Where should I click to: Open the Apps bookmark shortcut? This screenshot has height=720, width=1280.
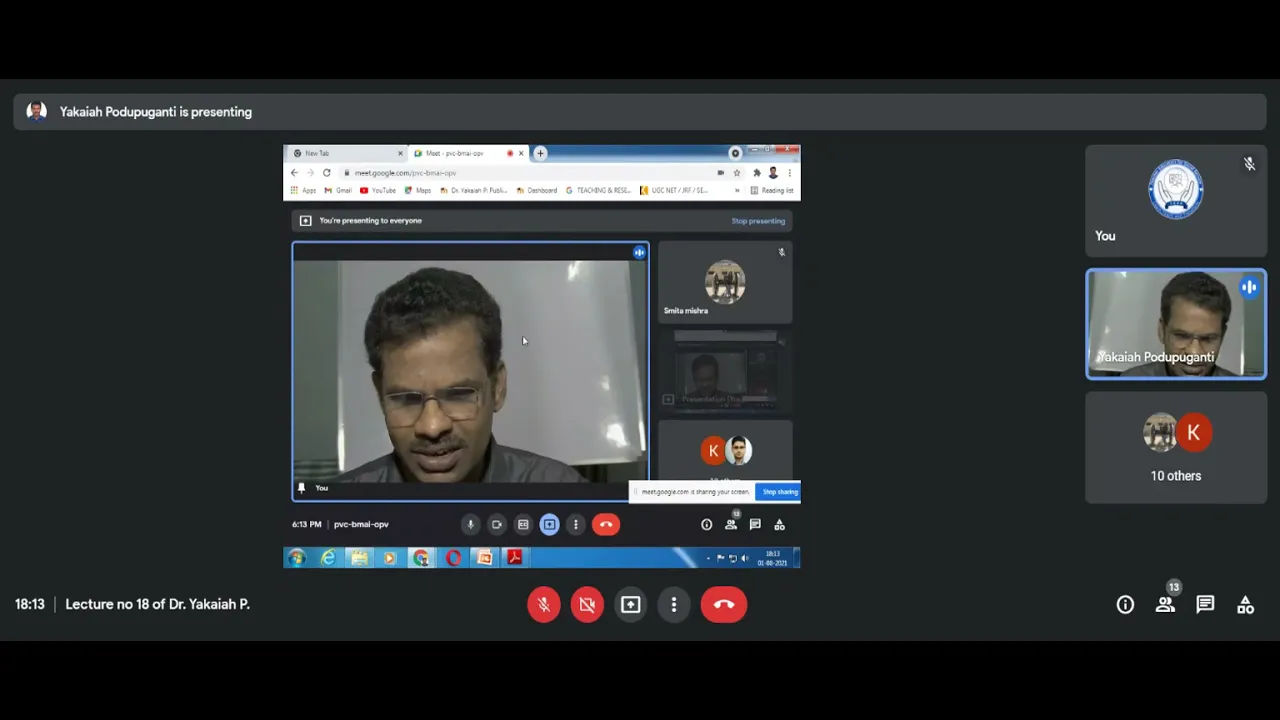pyautogui.click(x=303, y=190)
